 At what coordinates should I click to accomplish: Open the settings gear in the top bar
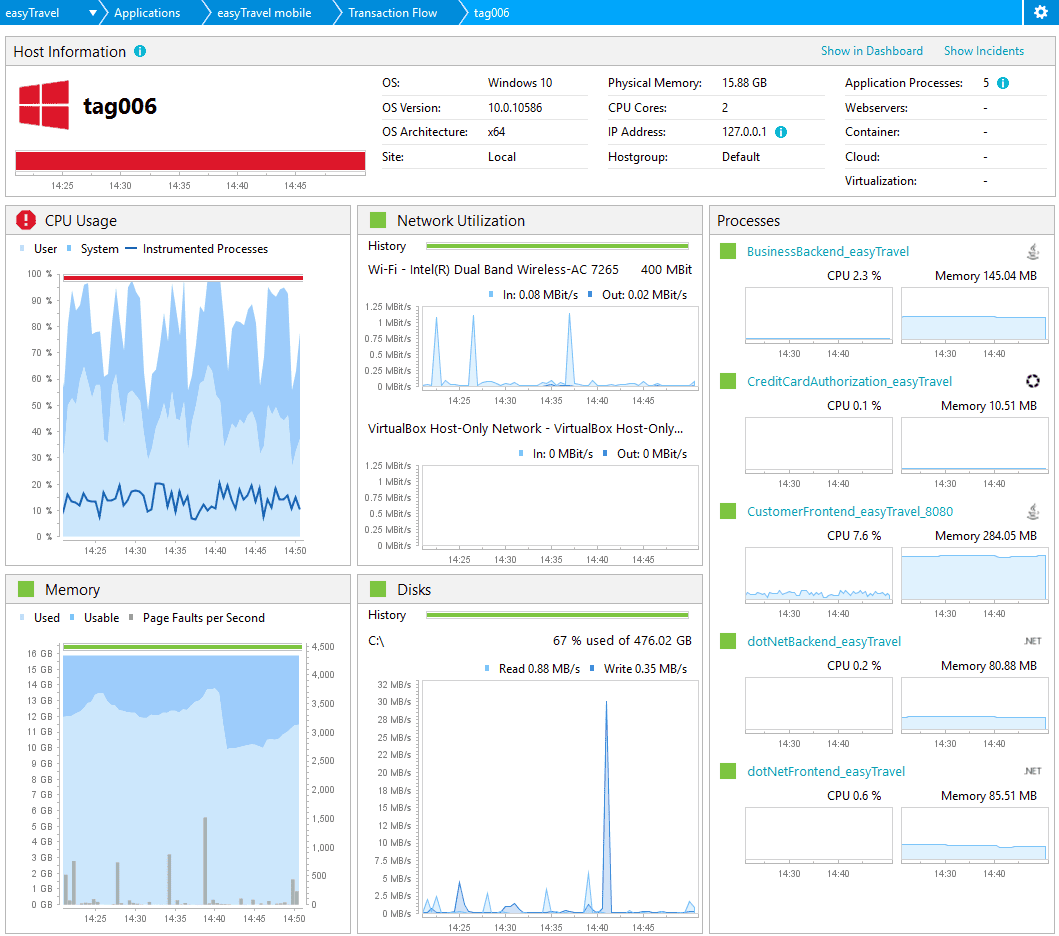tap(1041, 12)
